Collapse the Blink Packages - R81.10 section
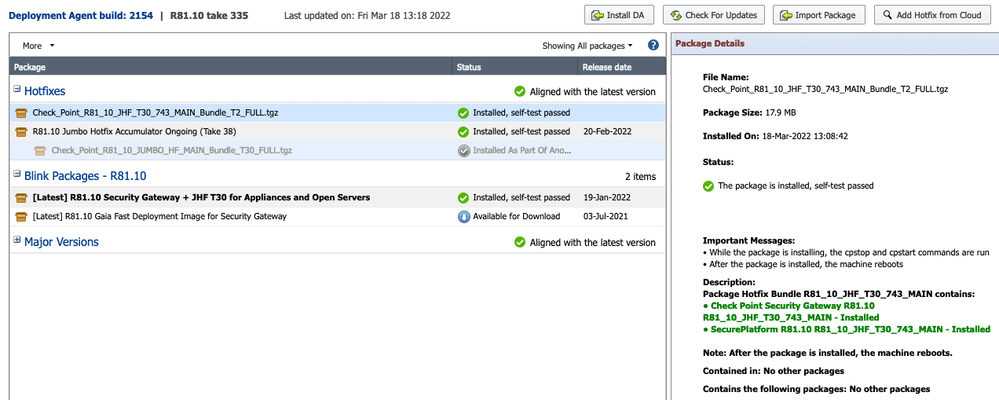The height and width of the screenshot is (400, 999). coord(17,175)
